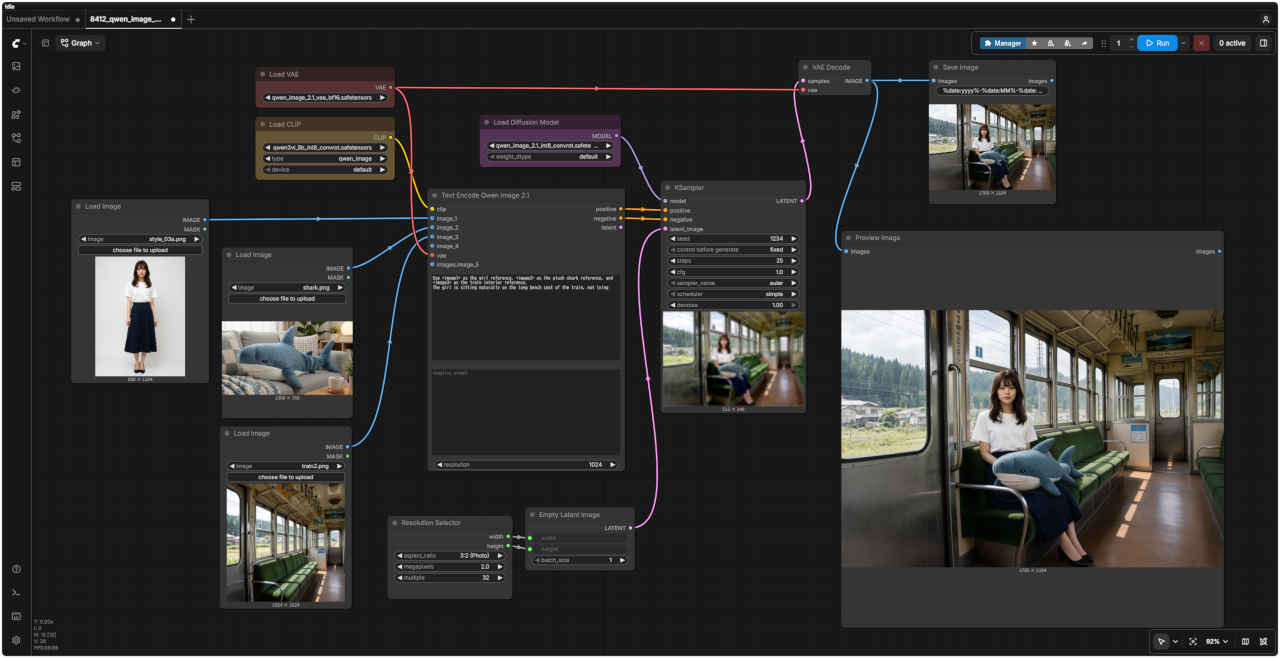Viewport: 1280px width, 658px height.
Task: Open the node library sidebar icon
Action: [16, 90]
